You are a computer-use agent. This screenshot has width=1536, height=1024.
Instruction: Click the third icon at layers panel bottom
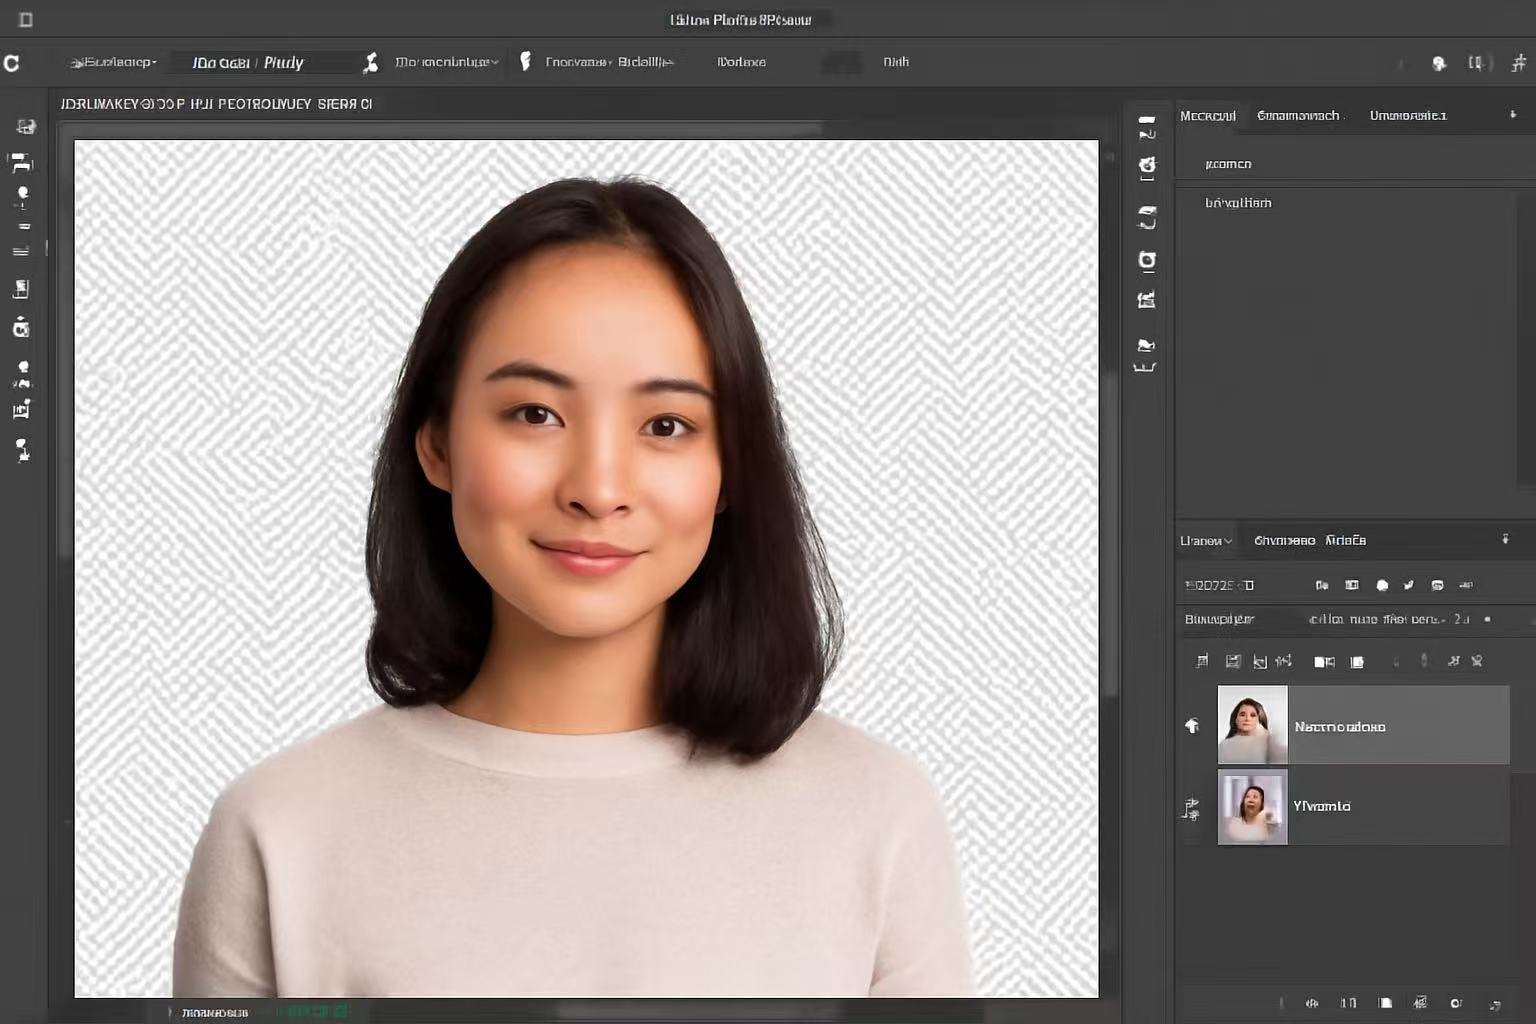coord(1385,1003)
